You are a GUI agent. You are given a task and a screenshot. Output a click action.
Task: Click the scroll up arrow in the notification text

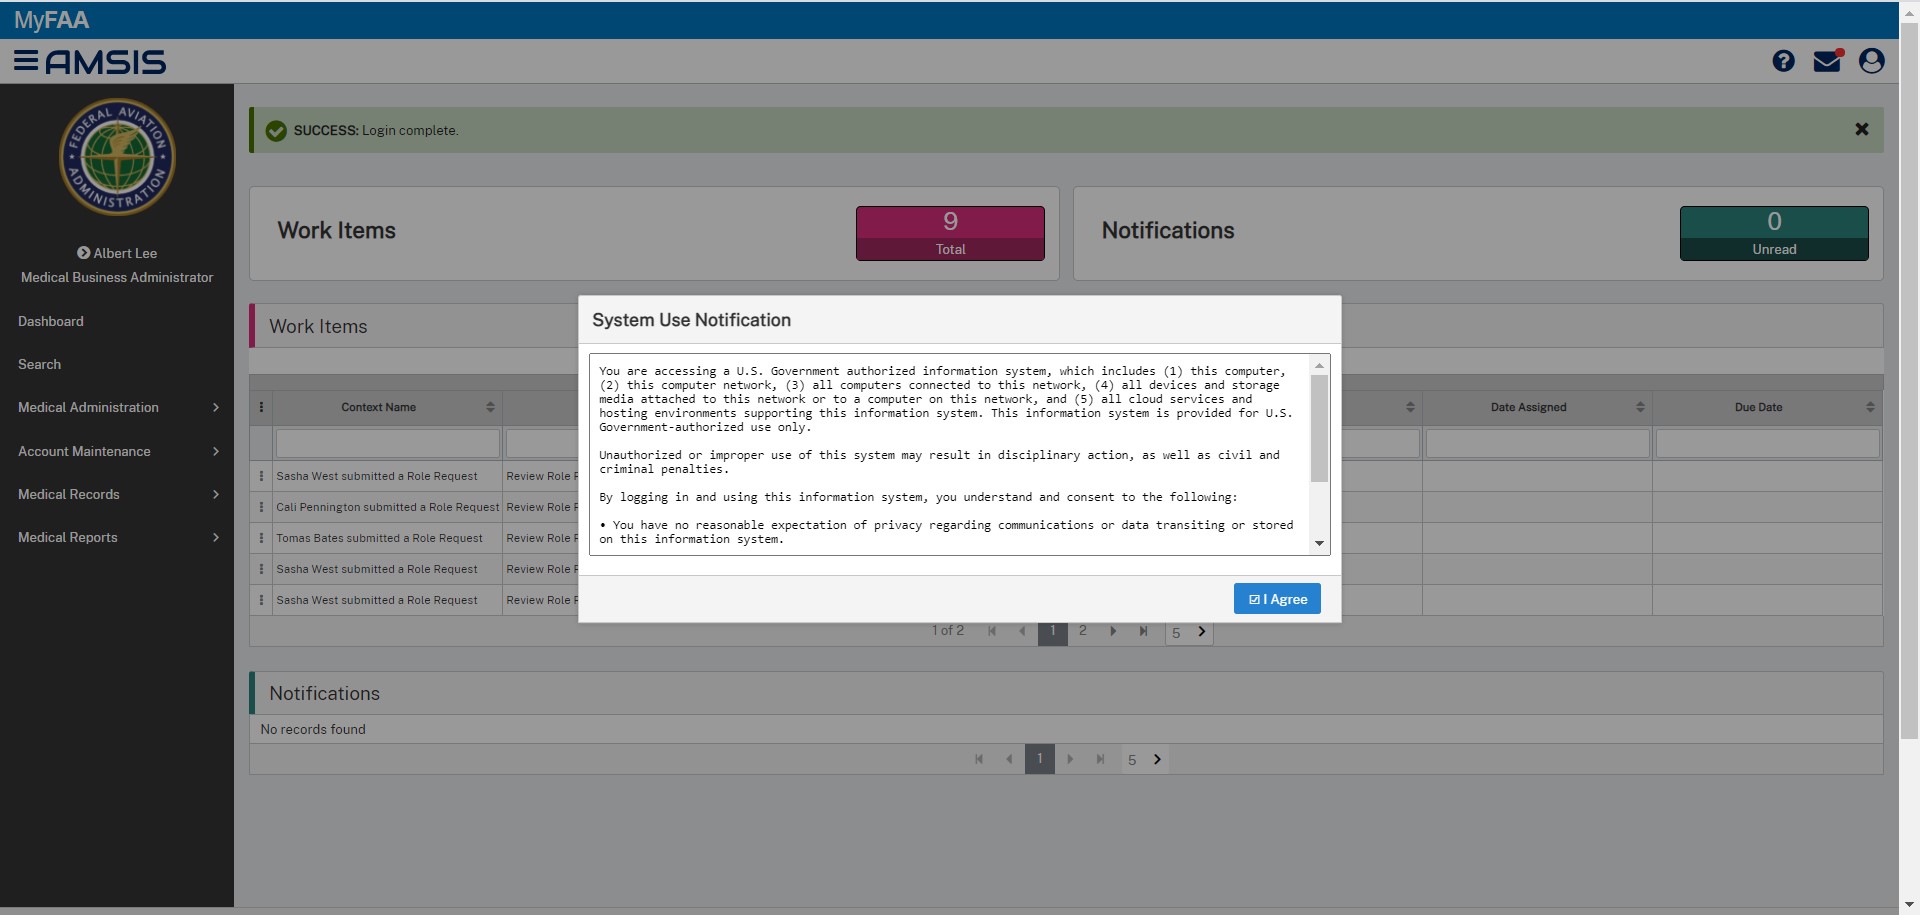tap(1319, 366)
